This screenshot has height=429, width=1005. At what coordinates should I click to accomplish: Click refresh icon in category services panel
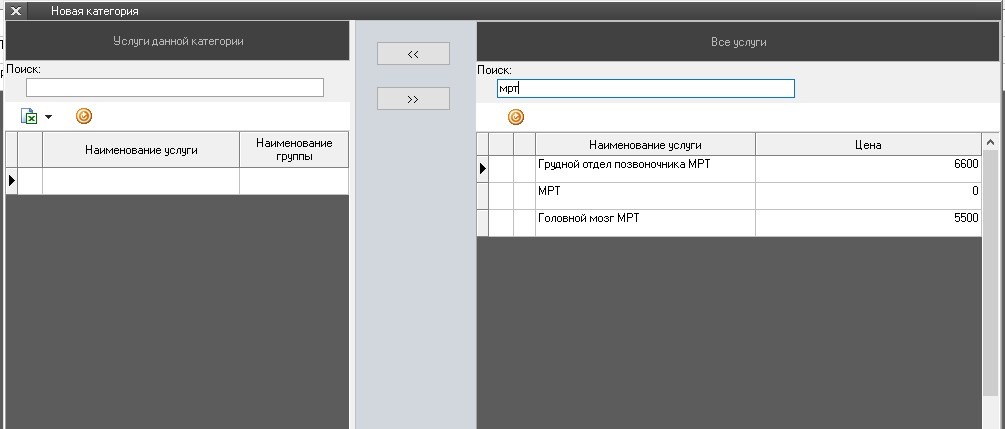point(84,116)
